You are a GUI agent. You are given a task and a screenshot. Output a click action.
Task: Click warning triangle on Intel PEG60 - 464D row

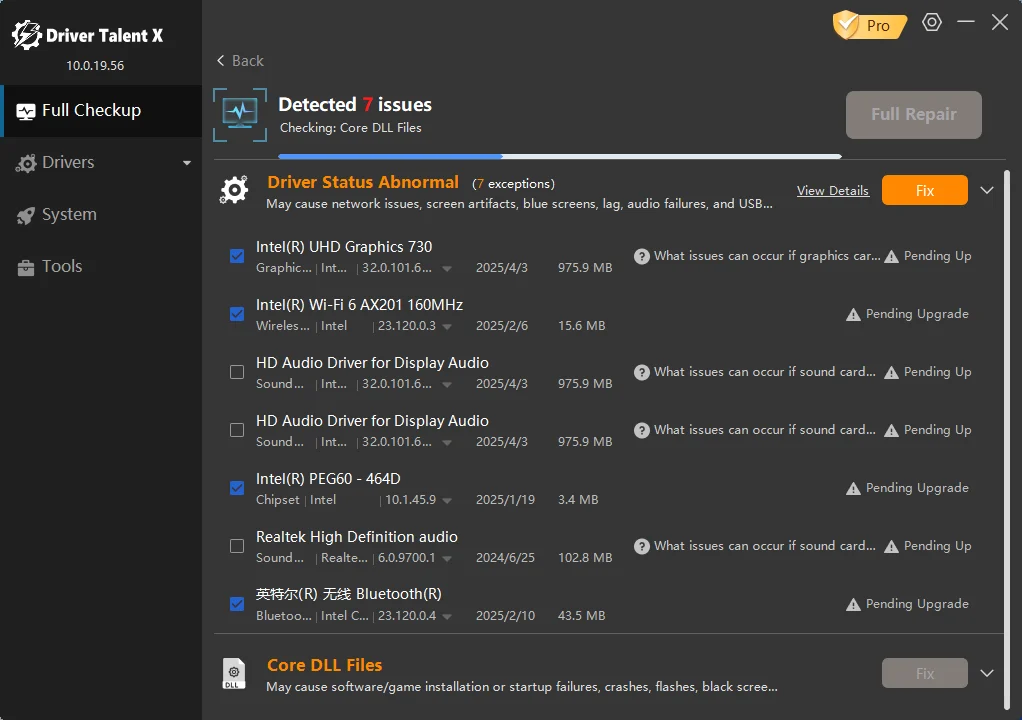853,489
